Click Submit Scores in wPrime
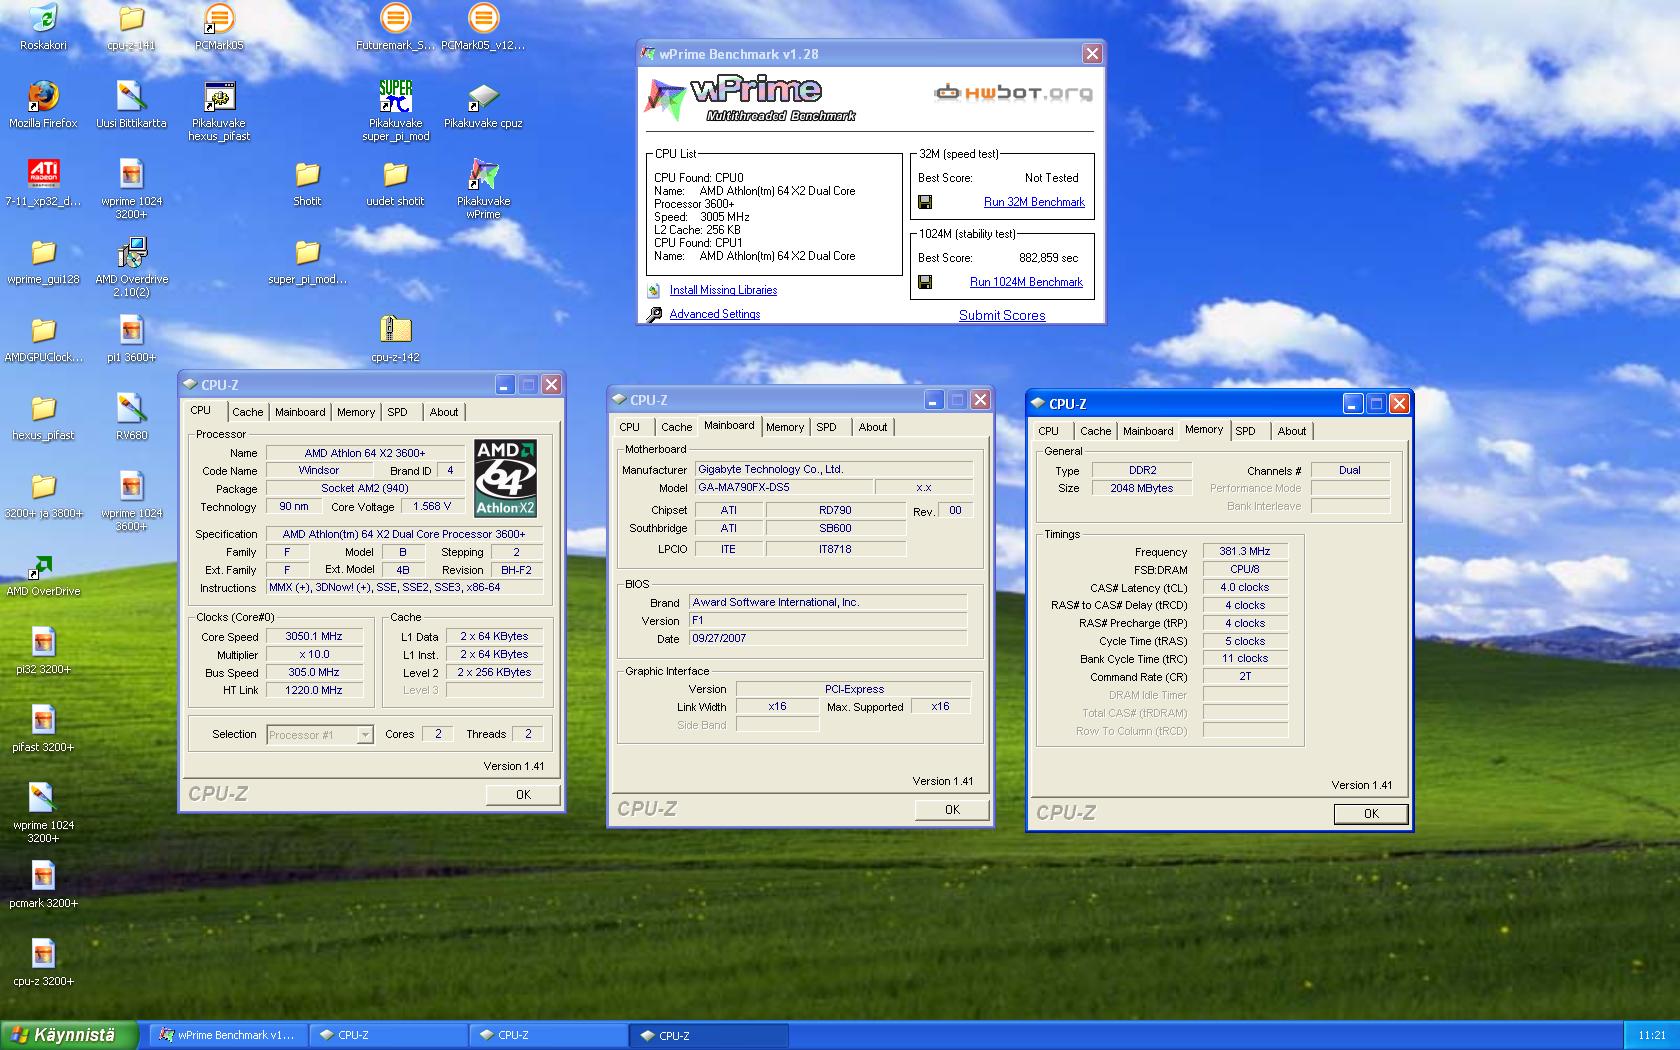The height and width of the screenshot is (1050, 1680). 1002,315
